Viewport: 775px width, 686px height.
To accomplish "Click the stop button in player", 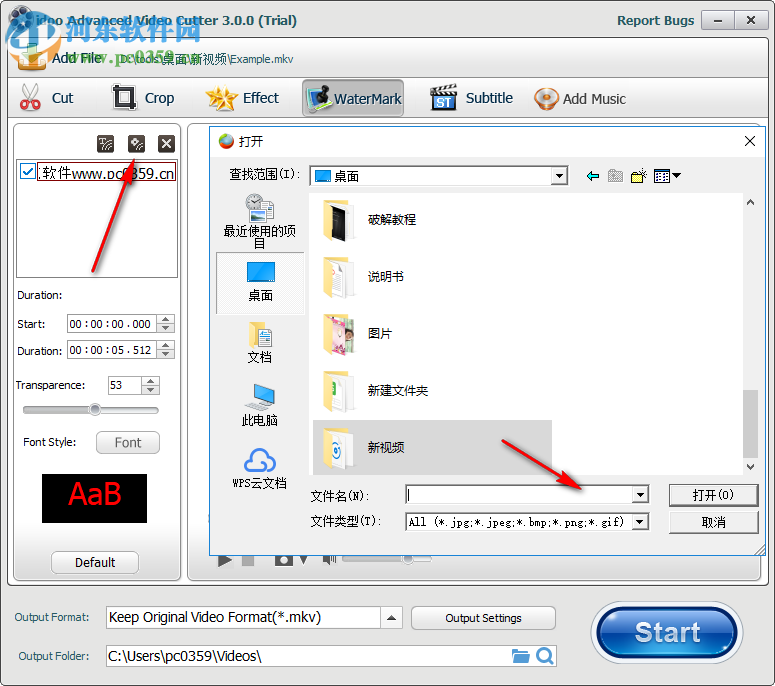I will point(248,560).
